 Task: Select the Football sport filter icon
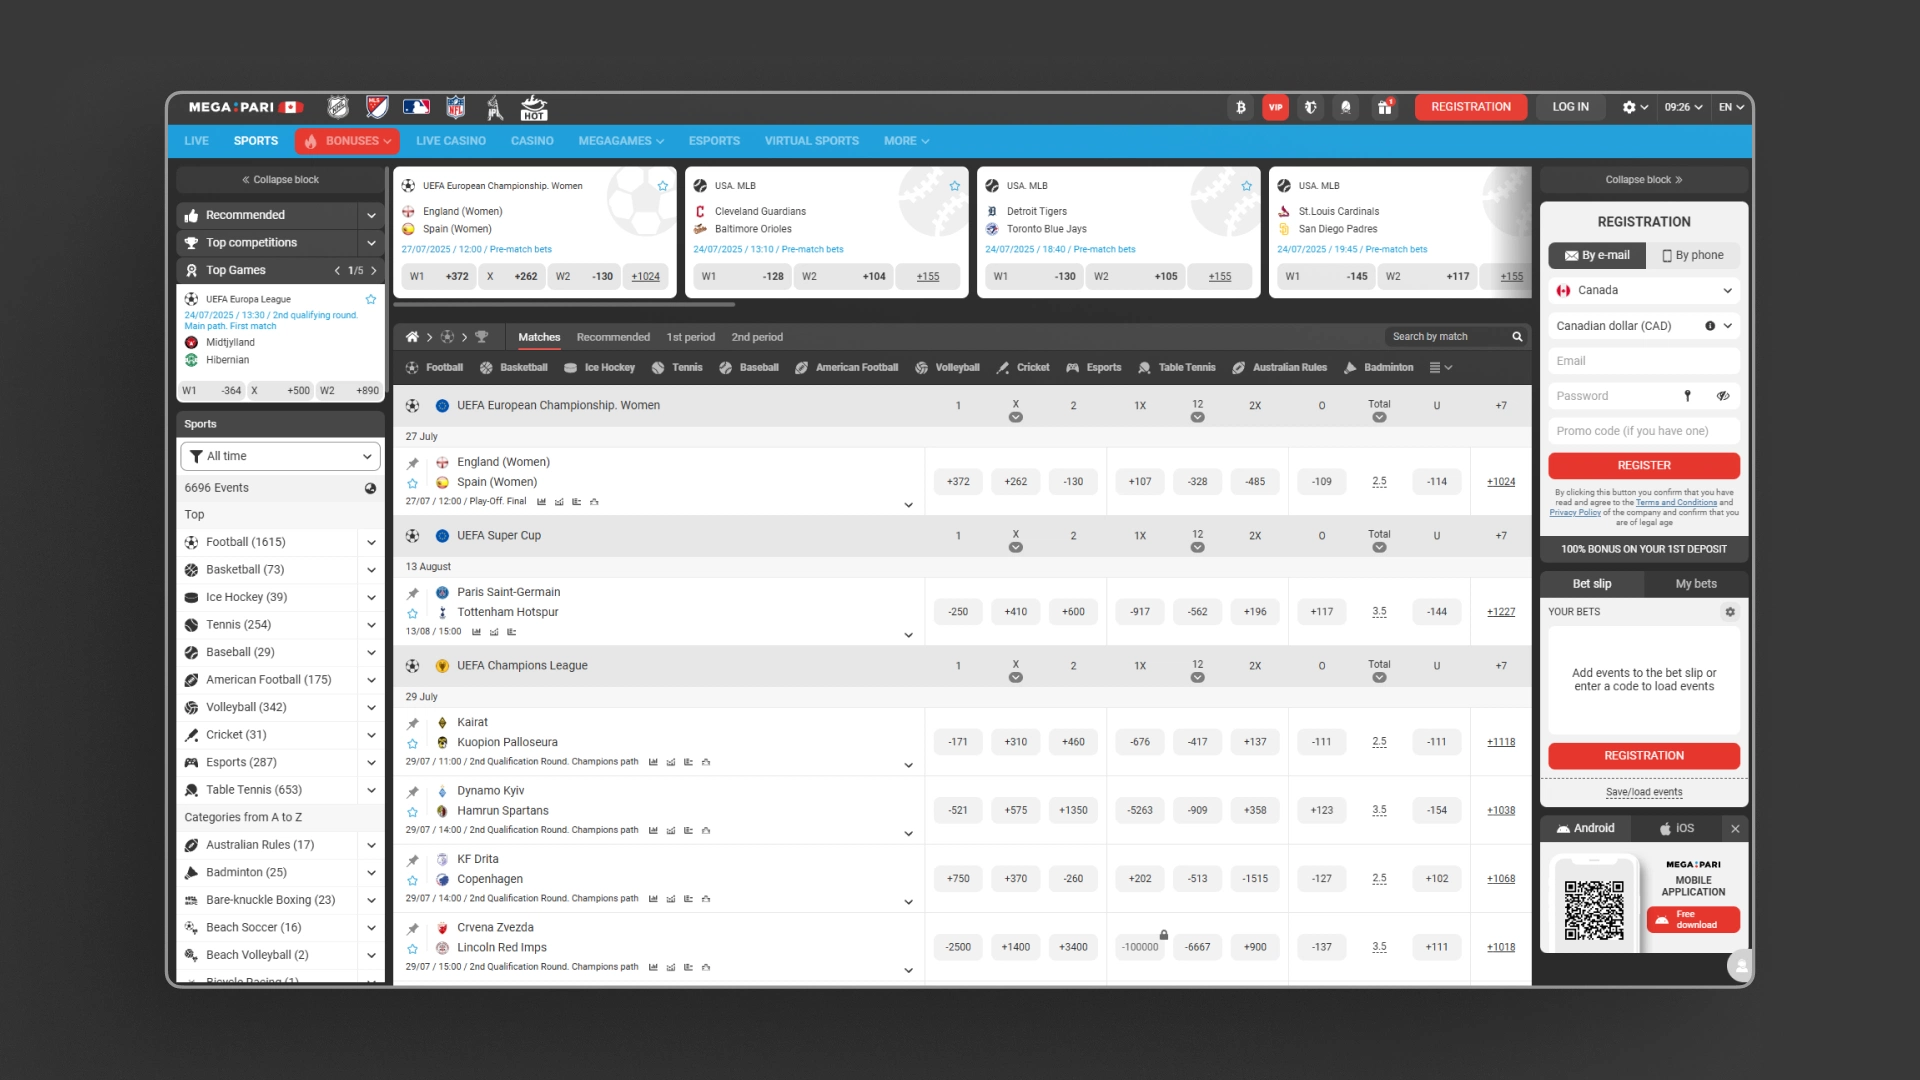(x=412, y=368)
